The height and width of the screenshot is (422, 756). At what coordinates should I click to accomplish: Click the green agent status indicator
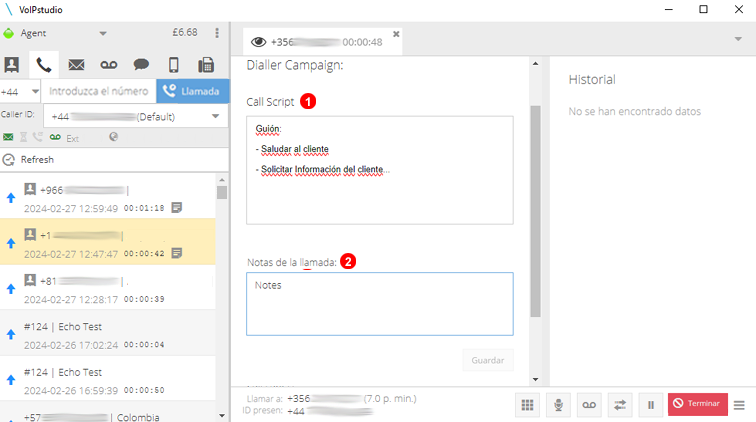click(8, 33)
